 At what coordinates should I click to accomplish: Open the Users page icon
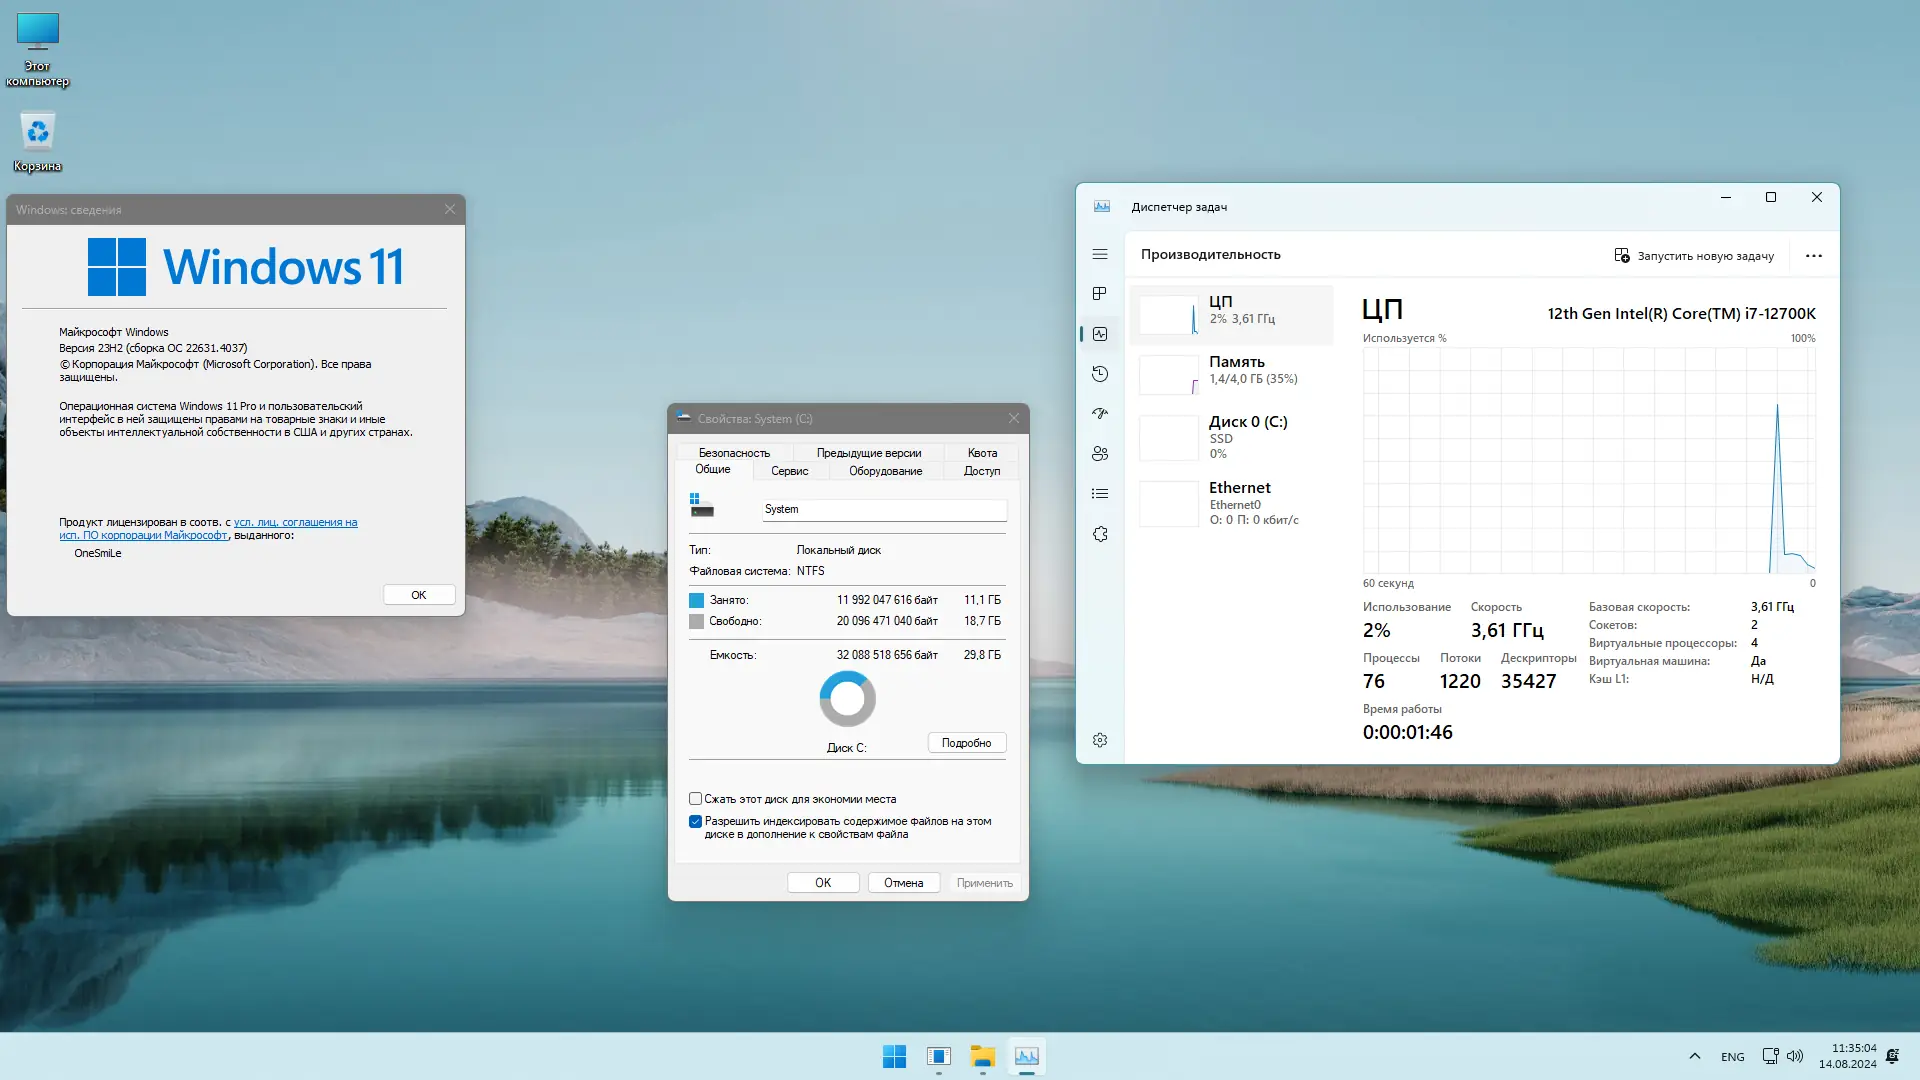(x=1100, y=454)
